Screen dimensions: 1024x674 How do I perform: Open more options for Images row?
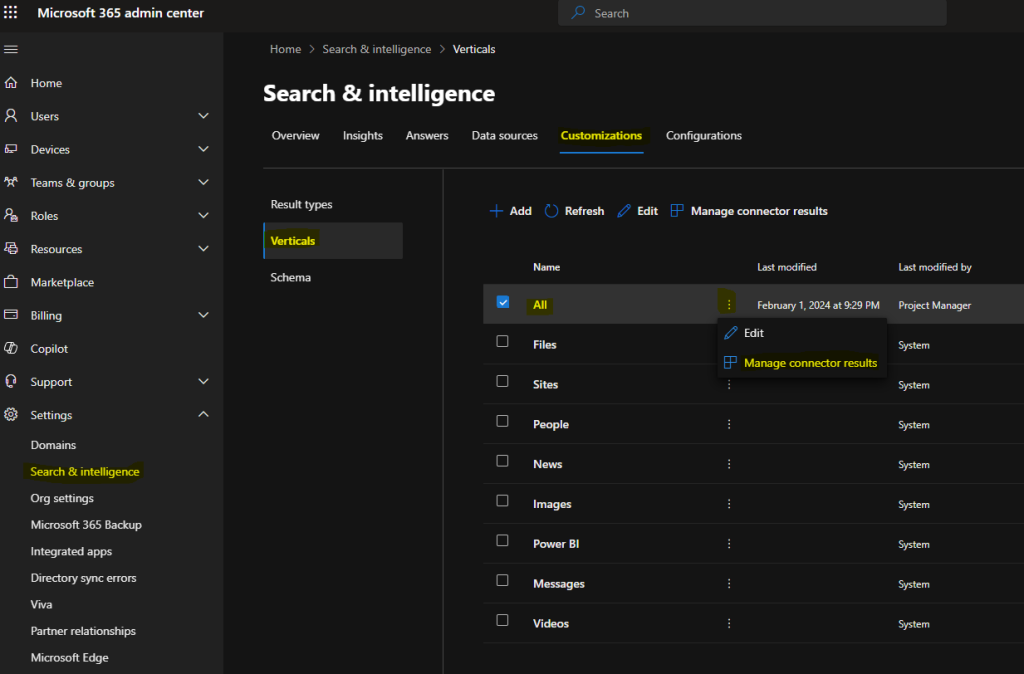pos(729,504)
